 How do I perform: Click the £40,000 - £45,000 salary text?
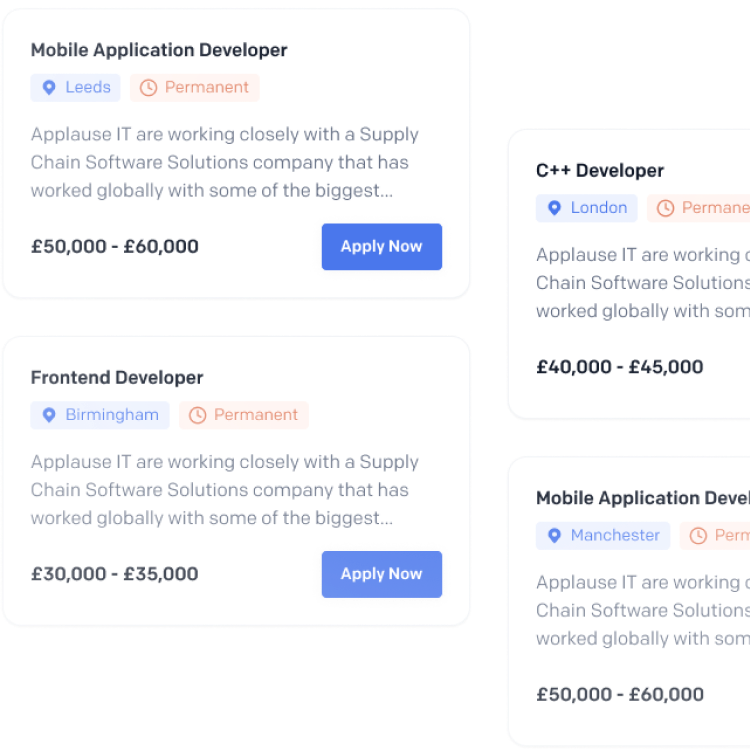[620, 367]
